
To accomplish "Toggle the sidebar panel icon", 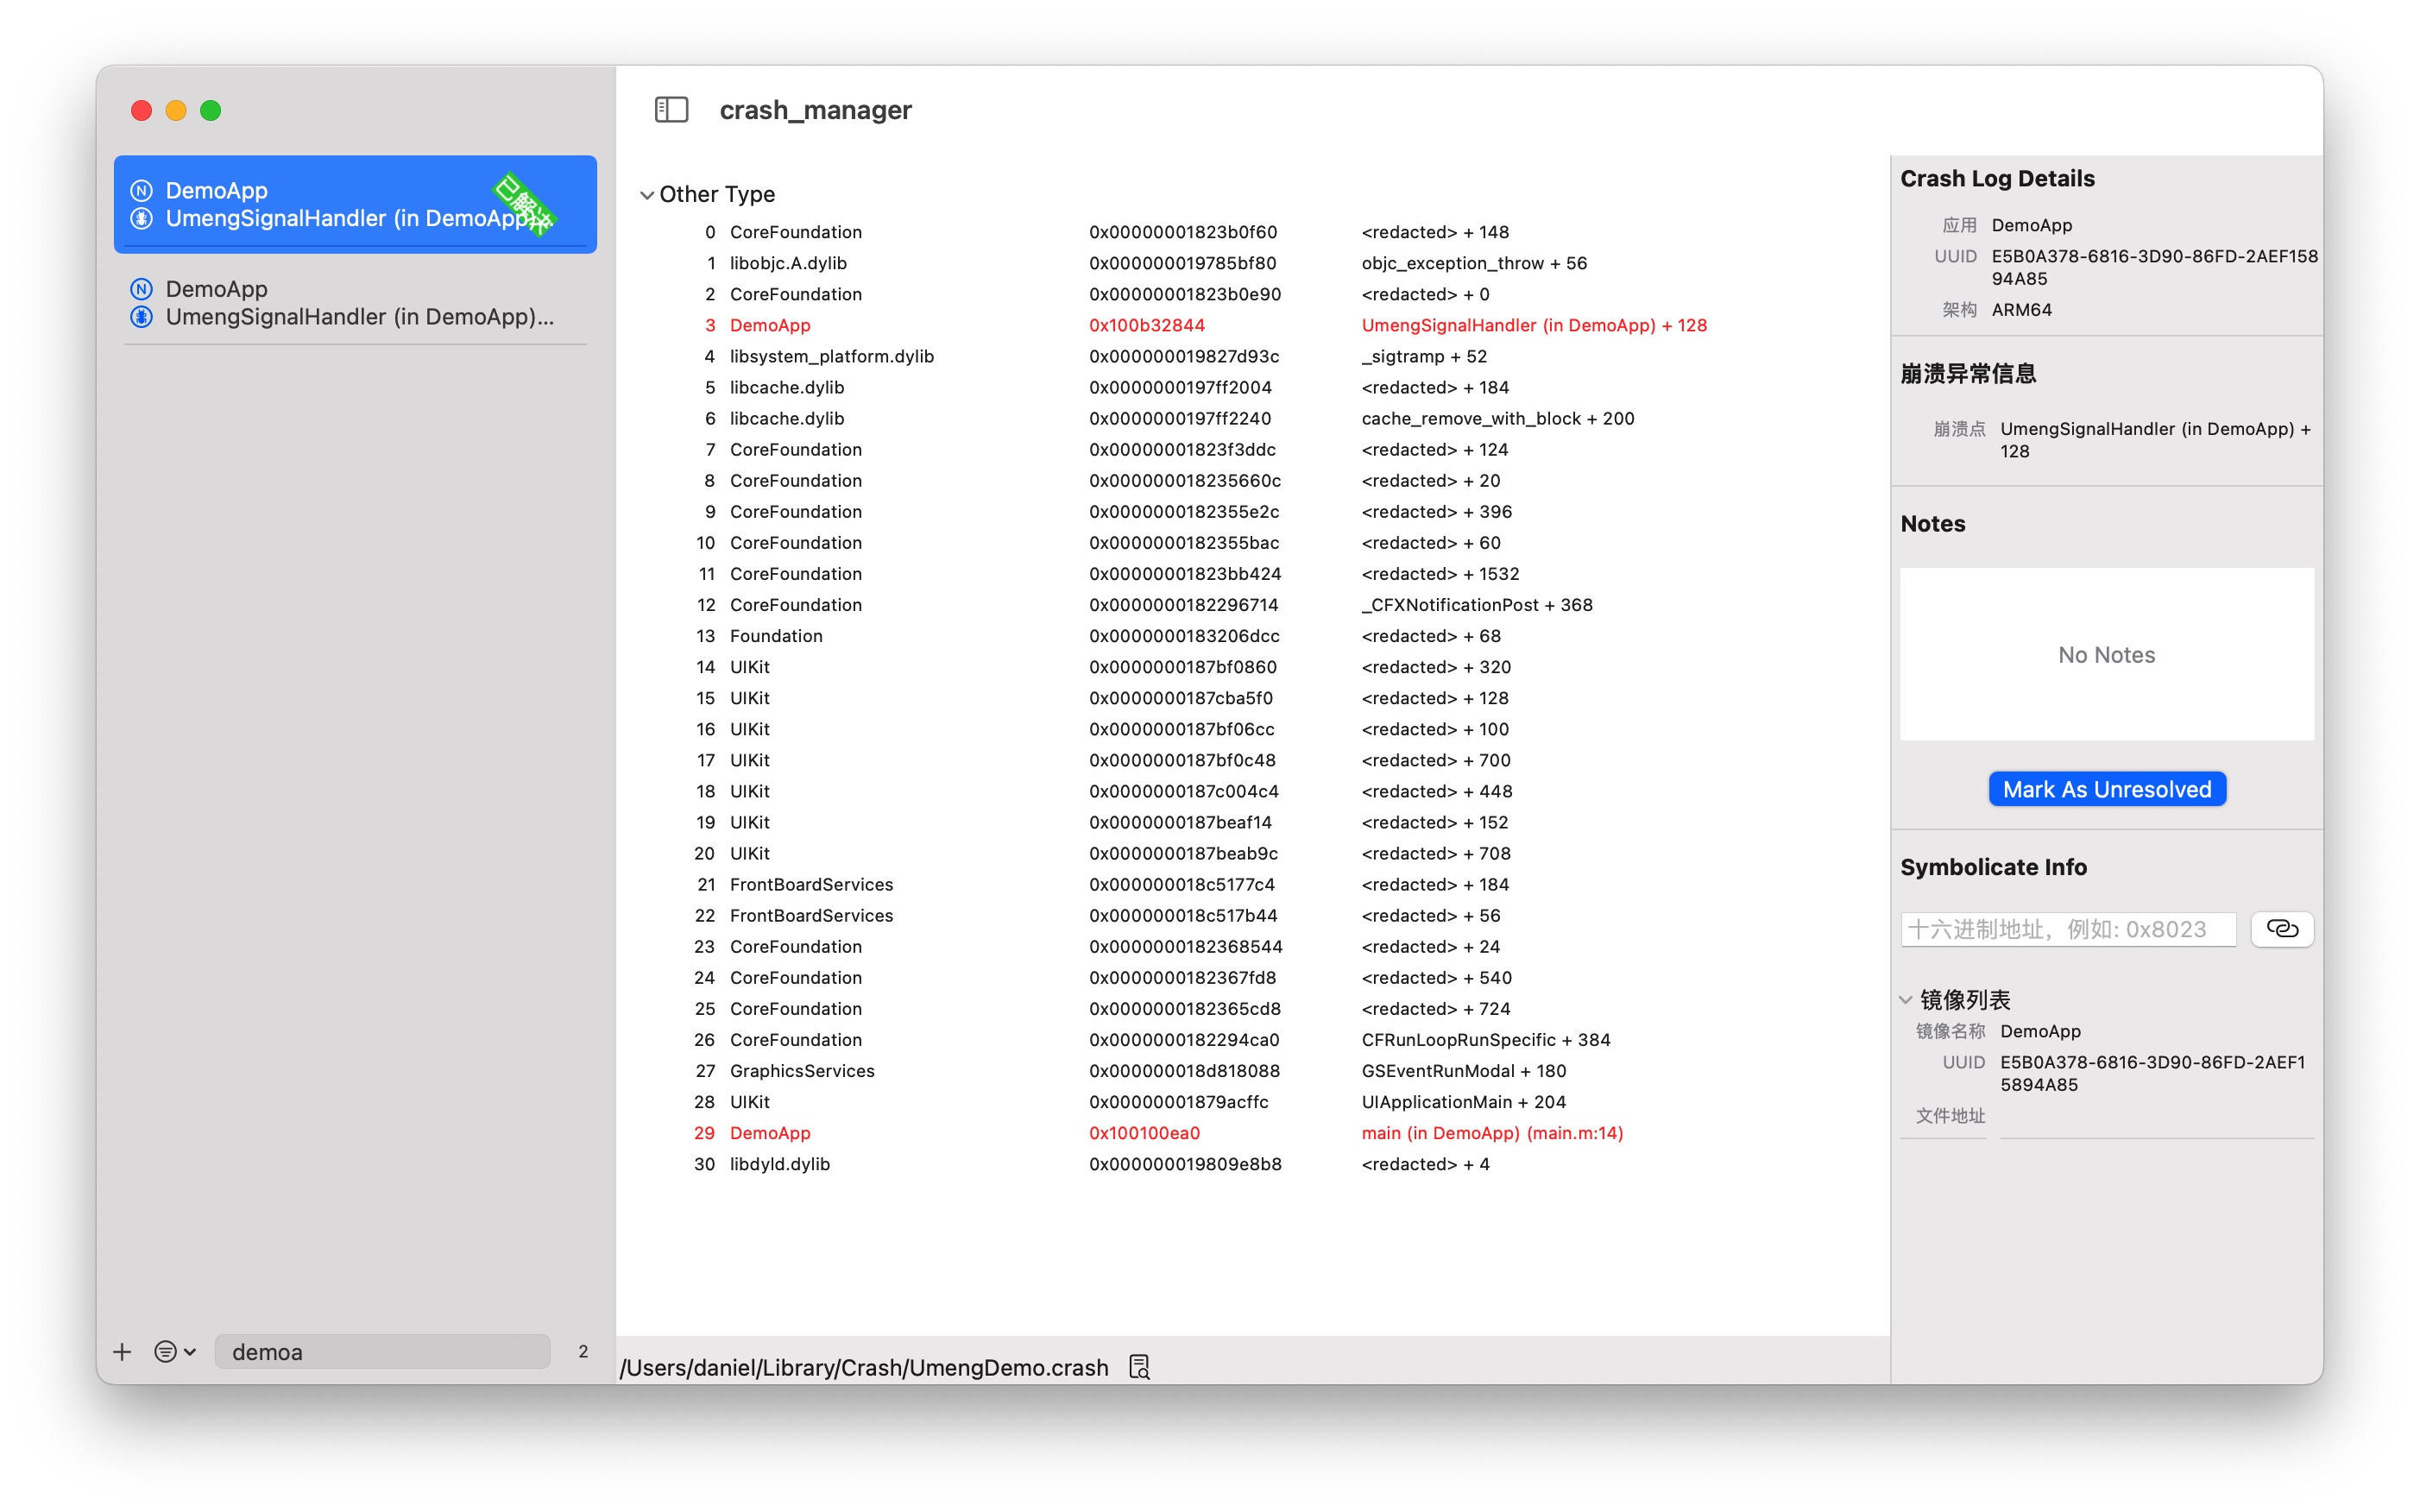I will point(671,110).
